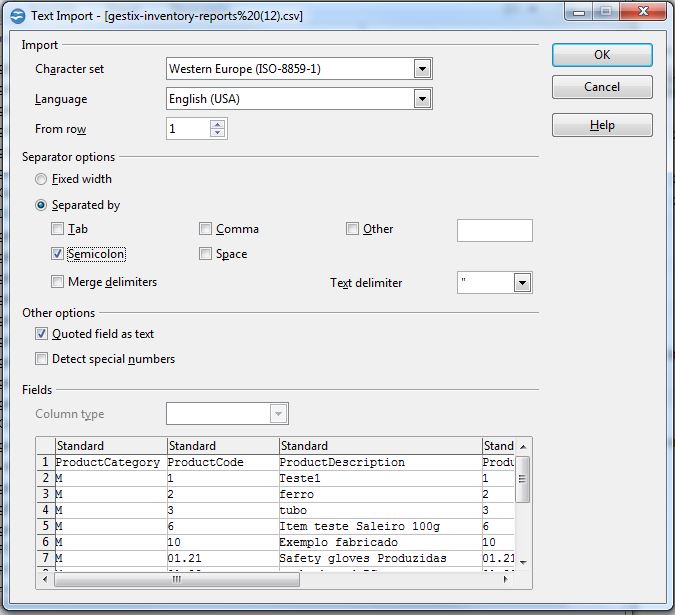Click the Teste1 cell in preview
This screenshot has height=615, width=675.
point(381,479)
